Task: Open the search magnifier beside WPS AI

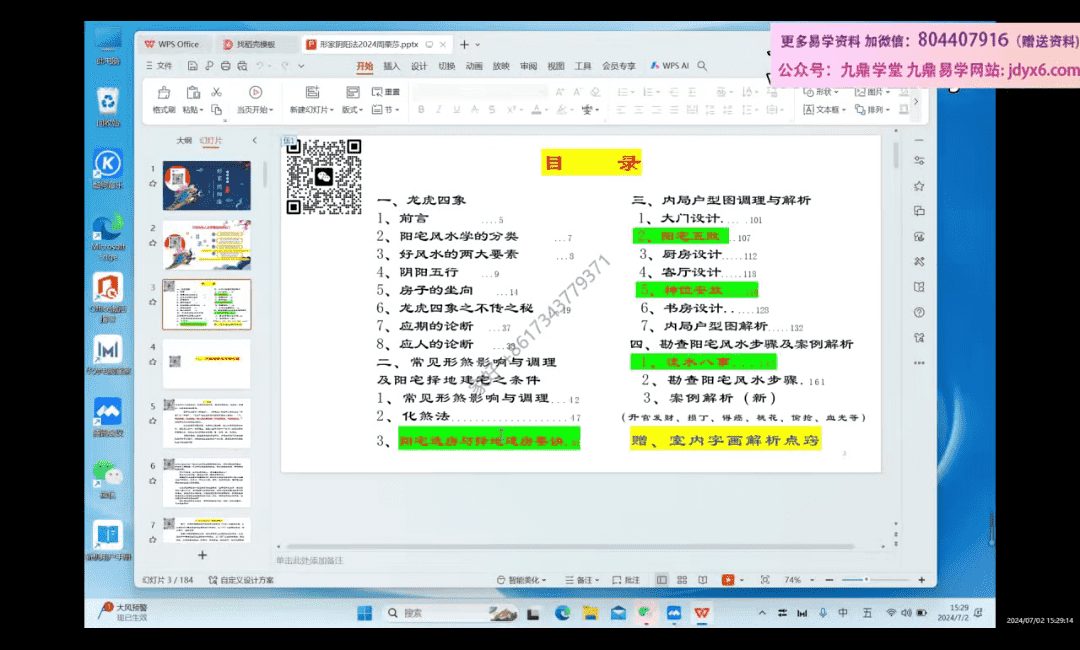Action: pos(703,66)
